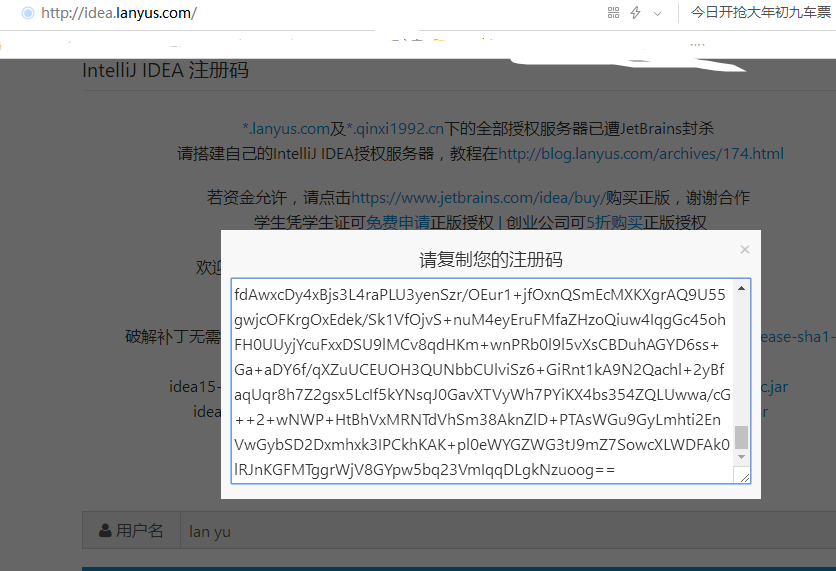Expand the address bar dropdown chevron
The image size is (836, 571).
point(657,14)
